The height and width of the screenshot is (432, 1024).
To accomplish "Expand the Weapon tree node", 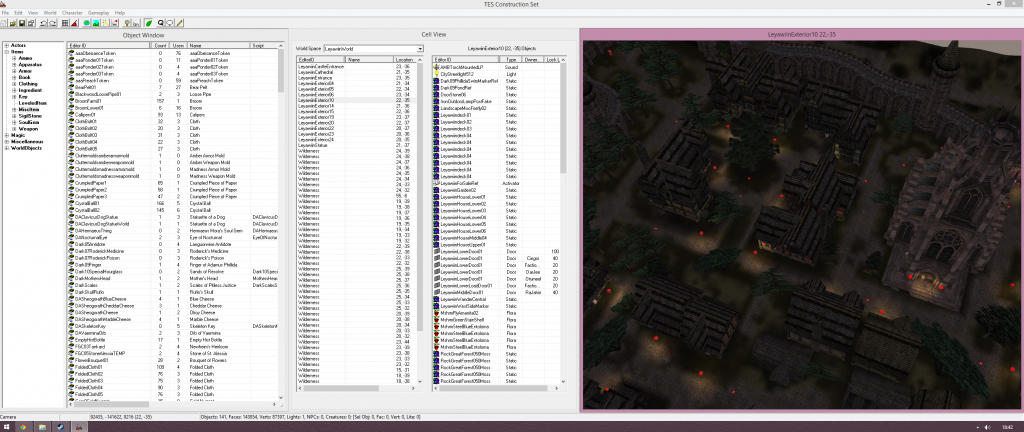I will (14, 129).
